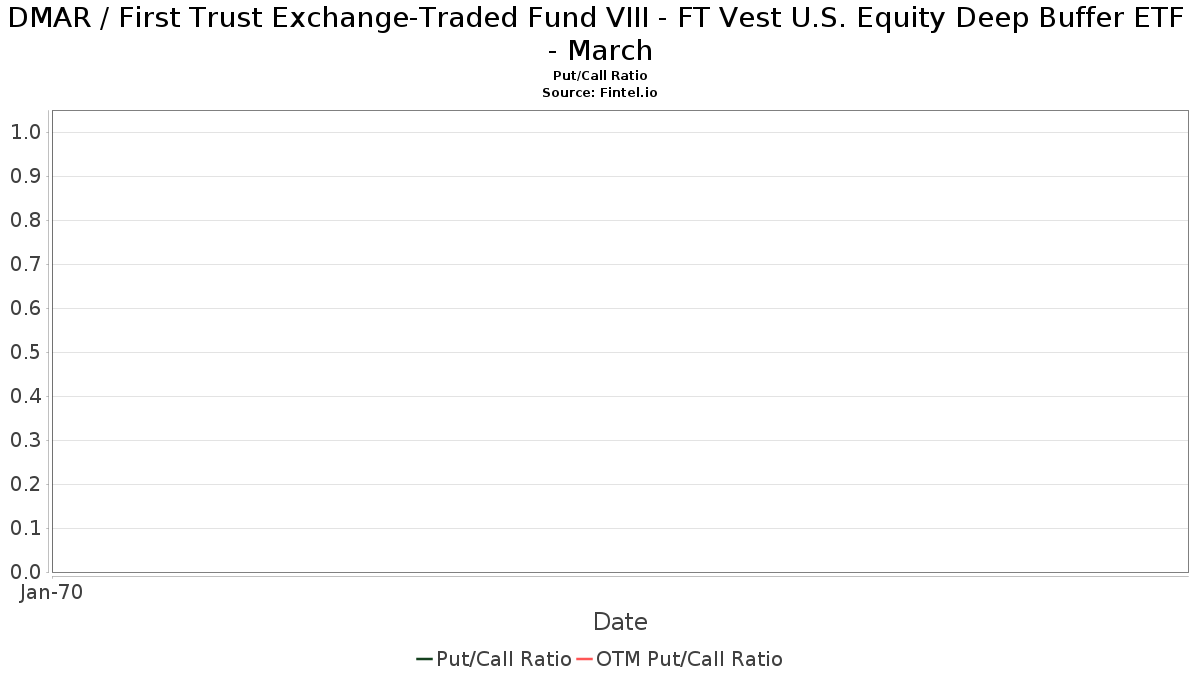Click the 0.6 y-axis label

(25, 308)
